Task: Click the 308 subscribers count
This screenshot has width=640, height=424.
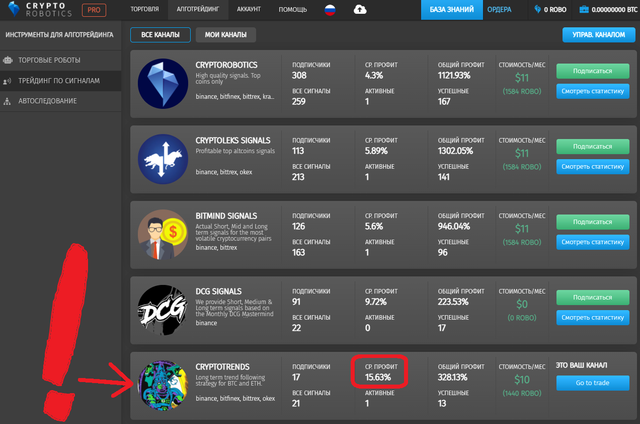Action: tap(299, 76)
